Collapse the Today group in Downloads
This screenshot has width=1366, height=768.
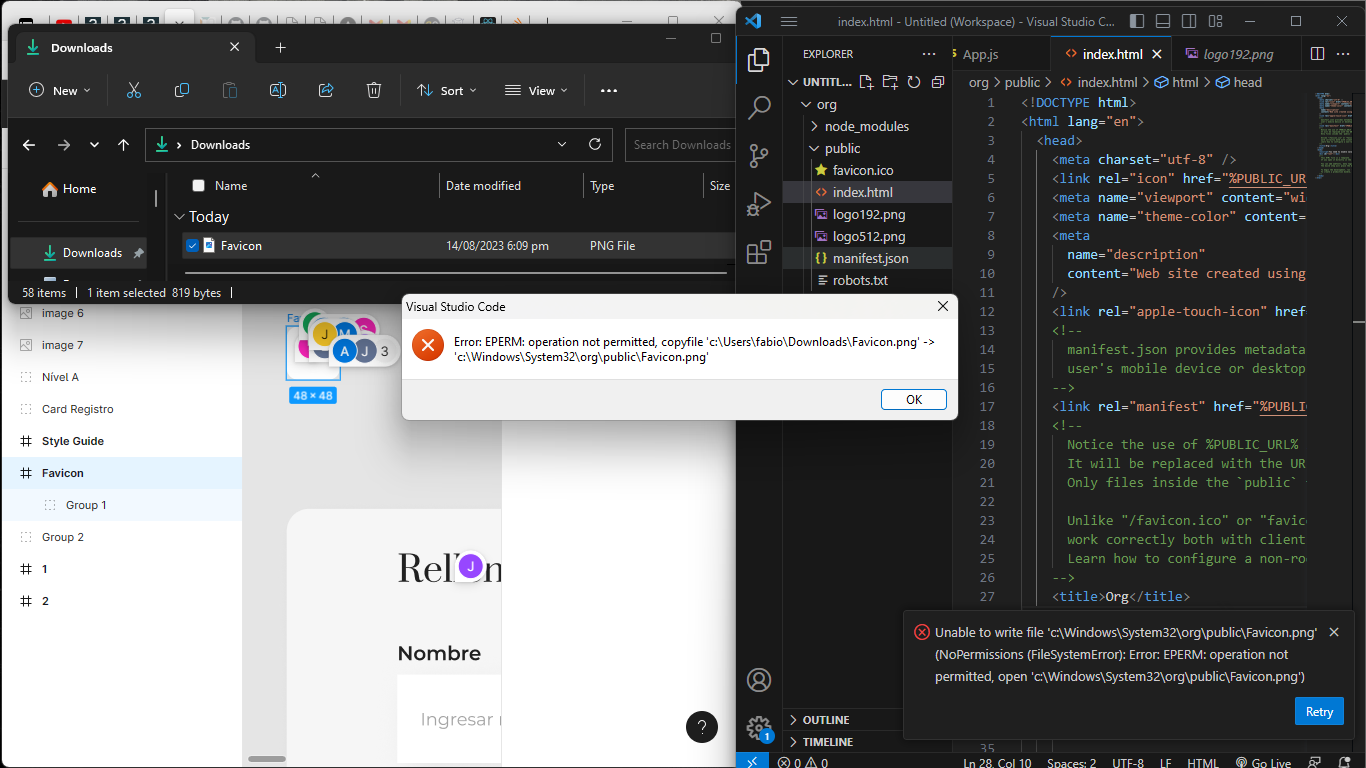[x=179, y=217]
